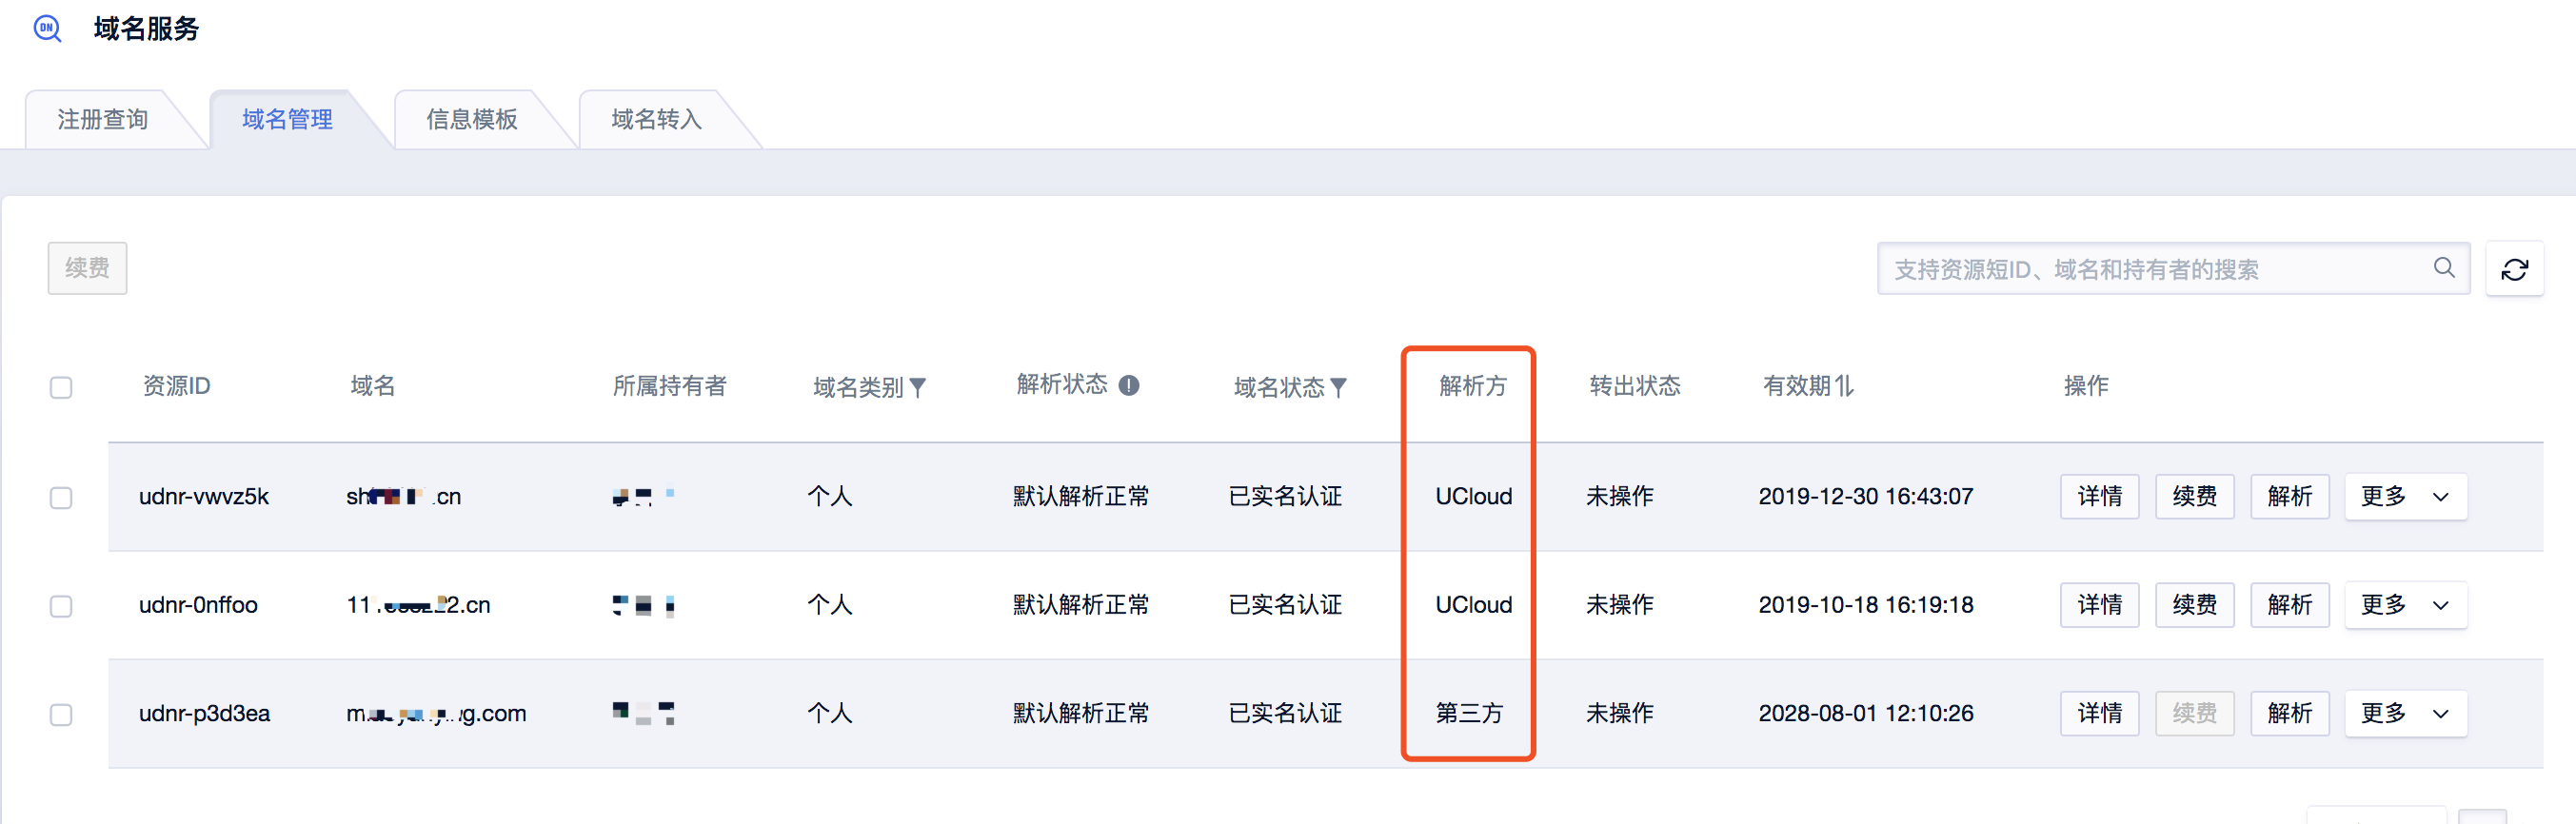Check the checkbox for domain udnr-vwvz5k
Image resolution: width=2576 pixels, height=824 pixels.
coord(61,497)
